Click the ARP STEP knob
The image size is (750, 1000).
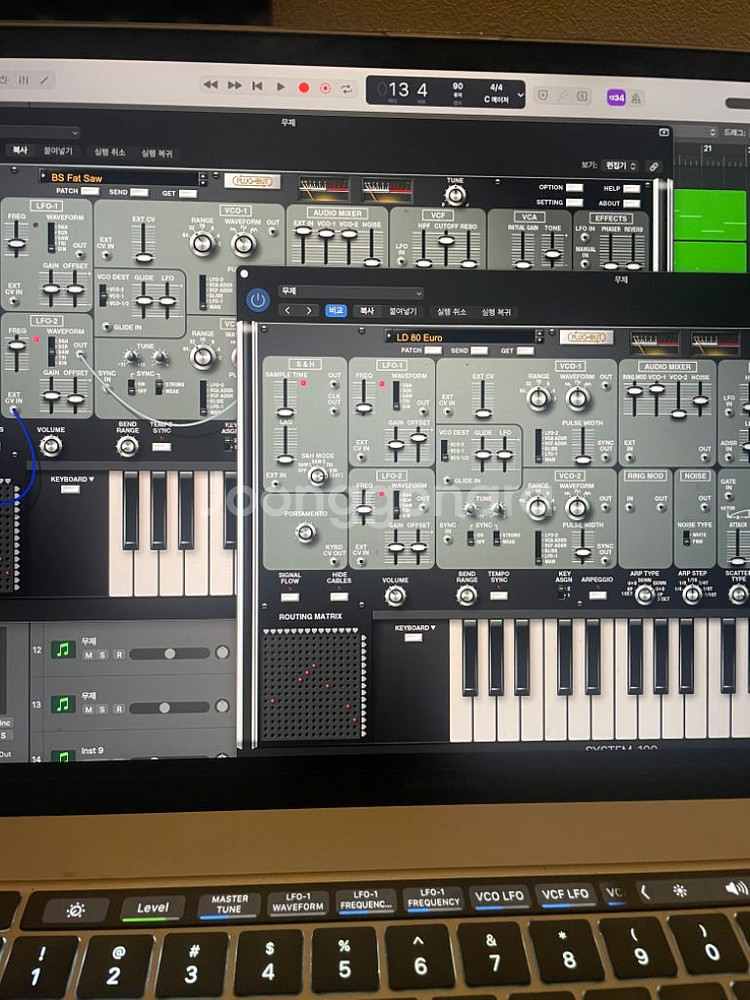[692, 594]
